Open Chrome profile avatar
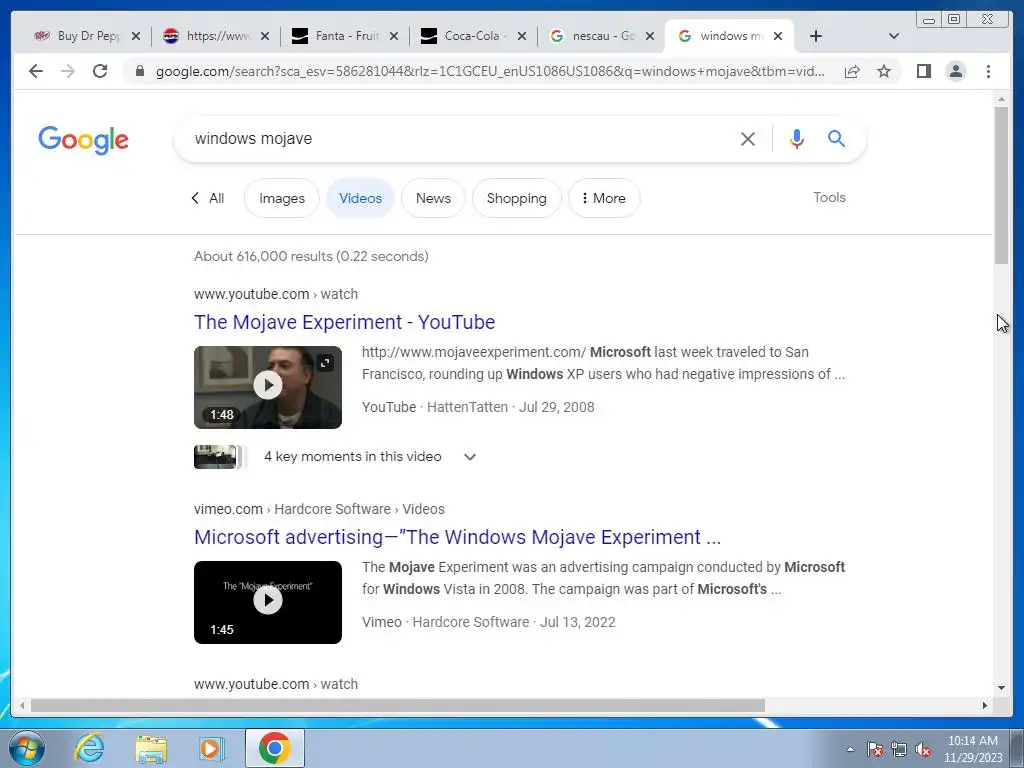Viewport: 1024px width, 768px height. tap(955, 71)
